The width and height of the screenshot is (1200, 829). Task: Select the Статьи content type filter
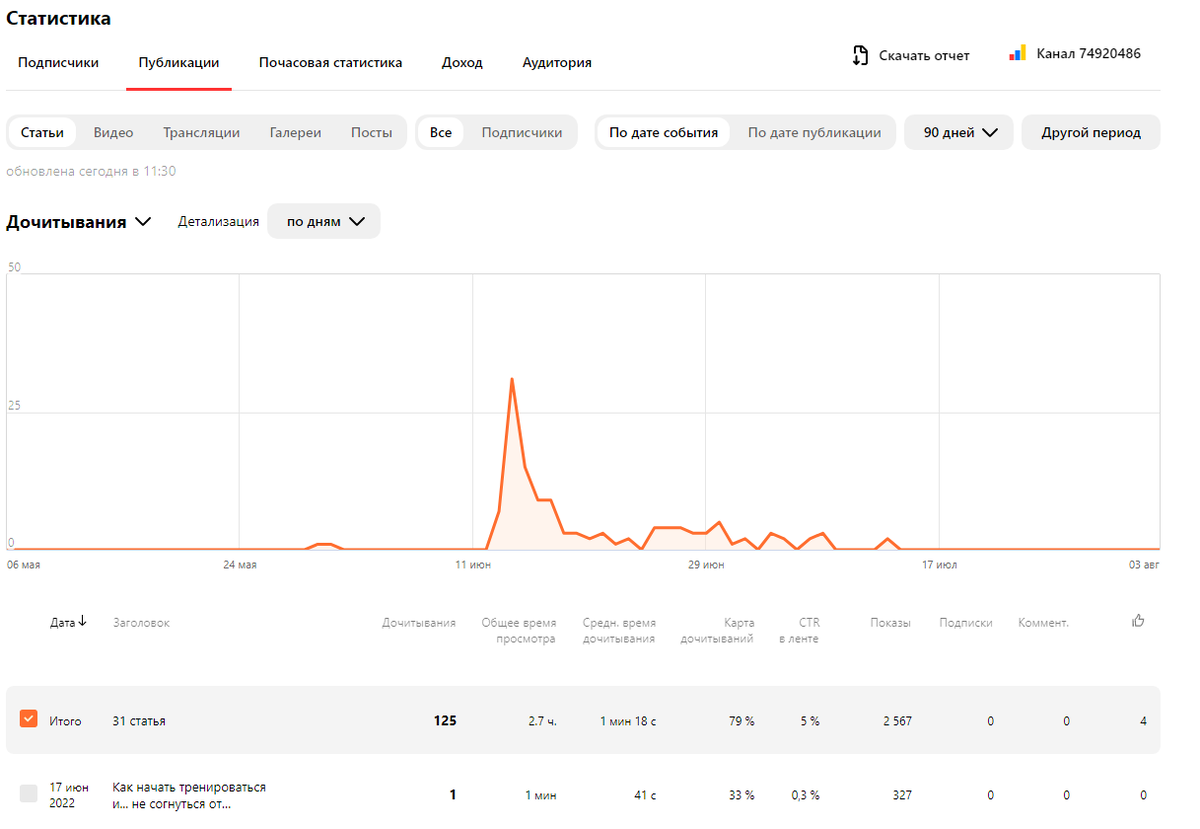tap(42, 132)
